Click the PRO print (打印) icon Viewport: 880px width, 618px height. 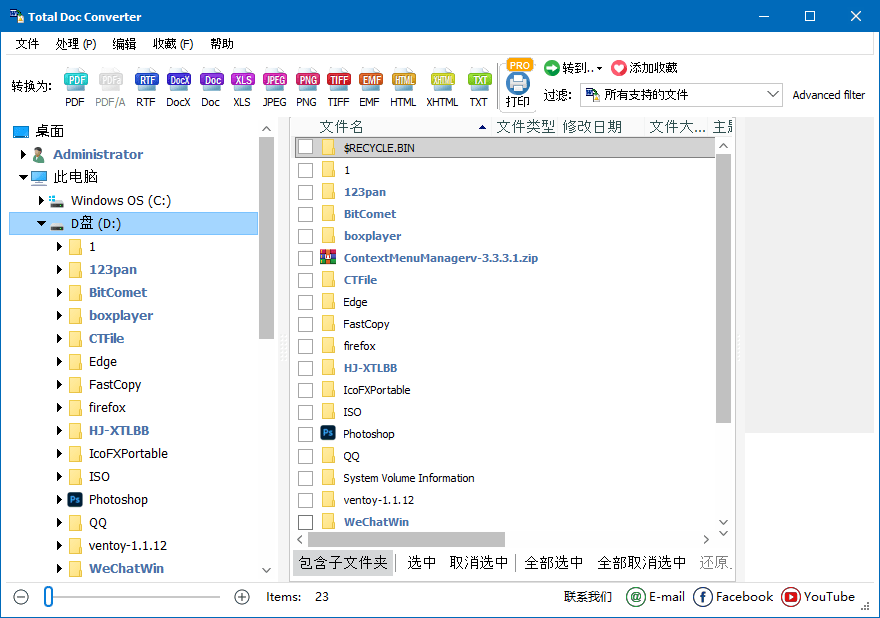pos(518,83)
